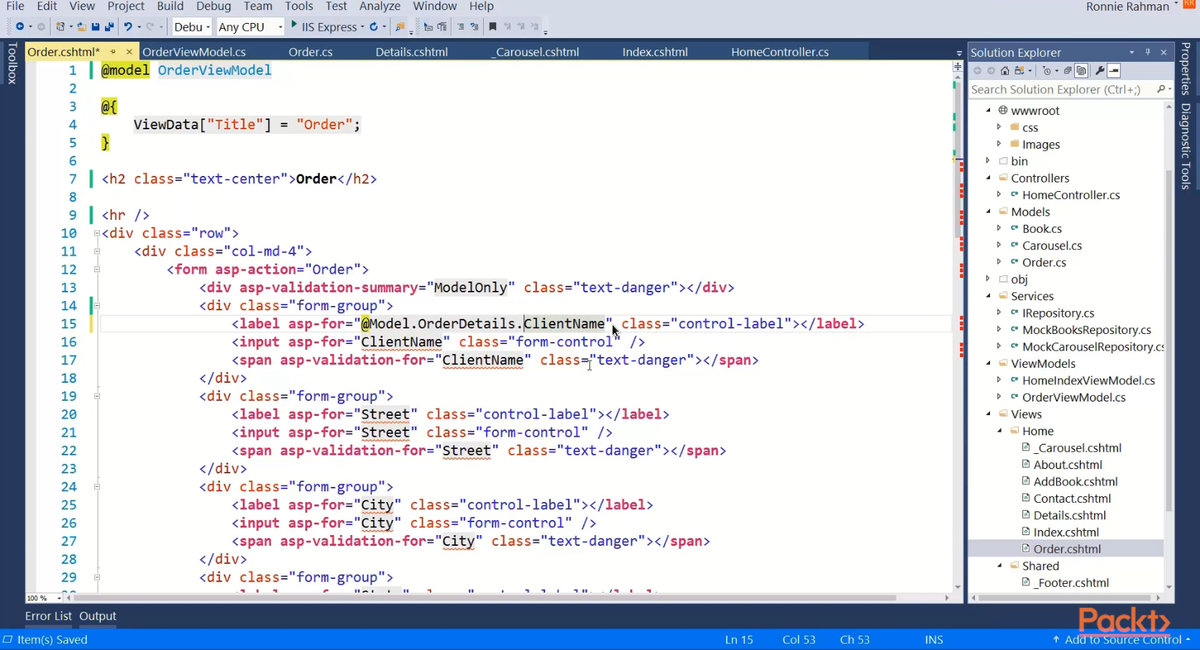Screen dimensions: 1200x650
Task: Collapse the Controllers folder
Action: (989, 178)
